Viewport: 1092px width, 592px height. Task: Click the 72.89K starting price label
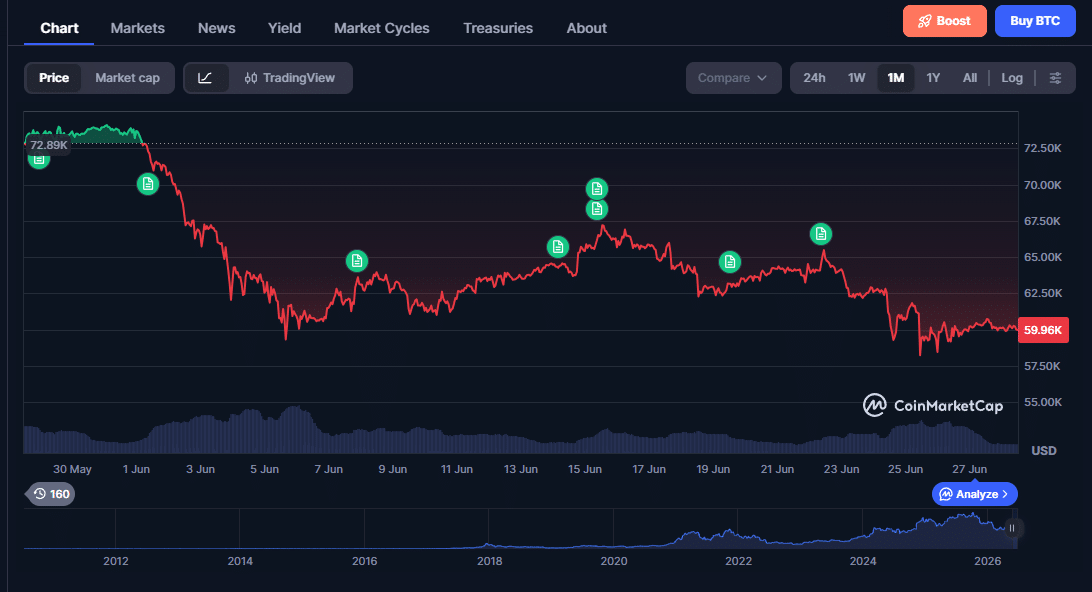(x=49, y=145)
